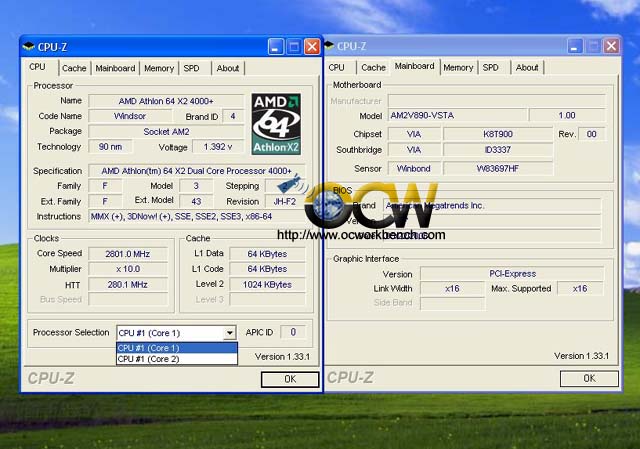Select CPU tab in left window

(38, 67)
